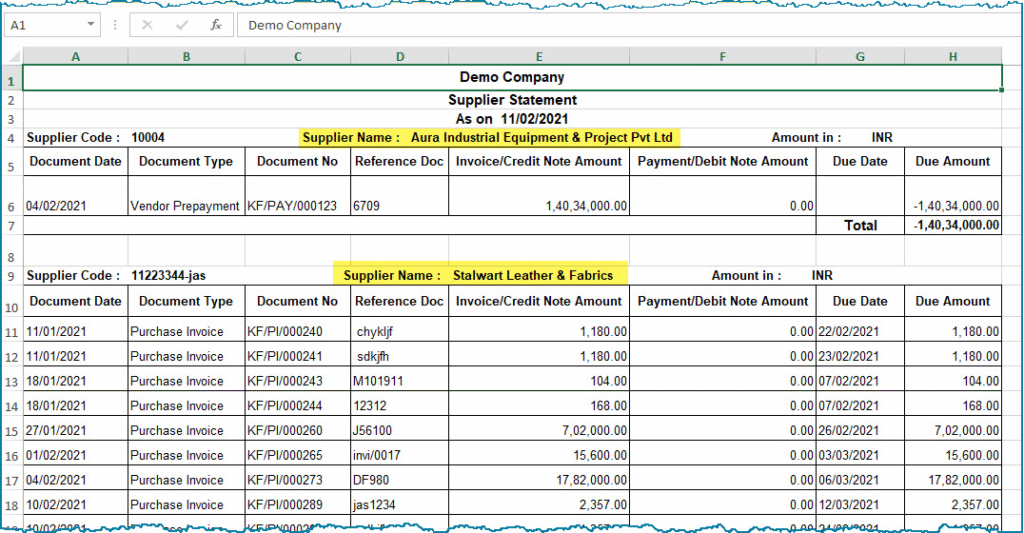1024x533 pixels.
Task: Click the Cancel X icon in formula bar
Action: pos(147,25)
